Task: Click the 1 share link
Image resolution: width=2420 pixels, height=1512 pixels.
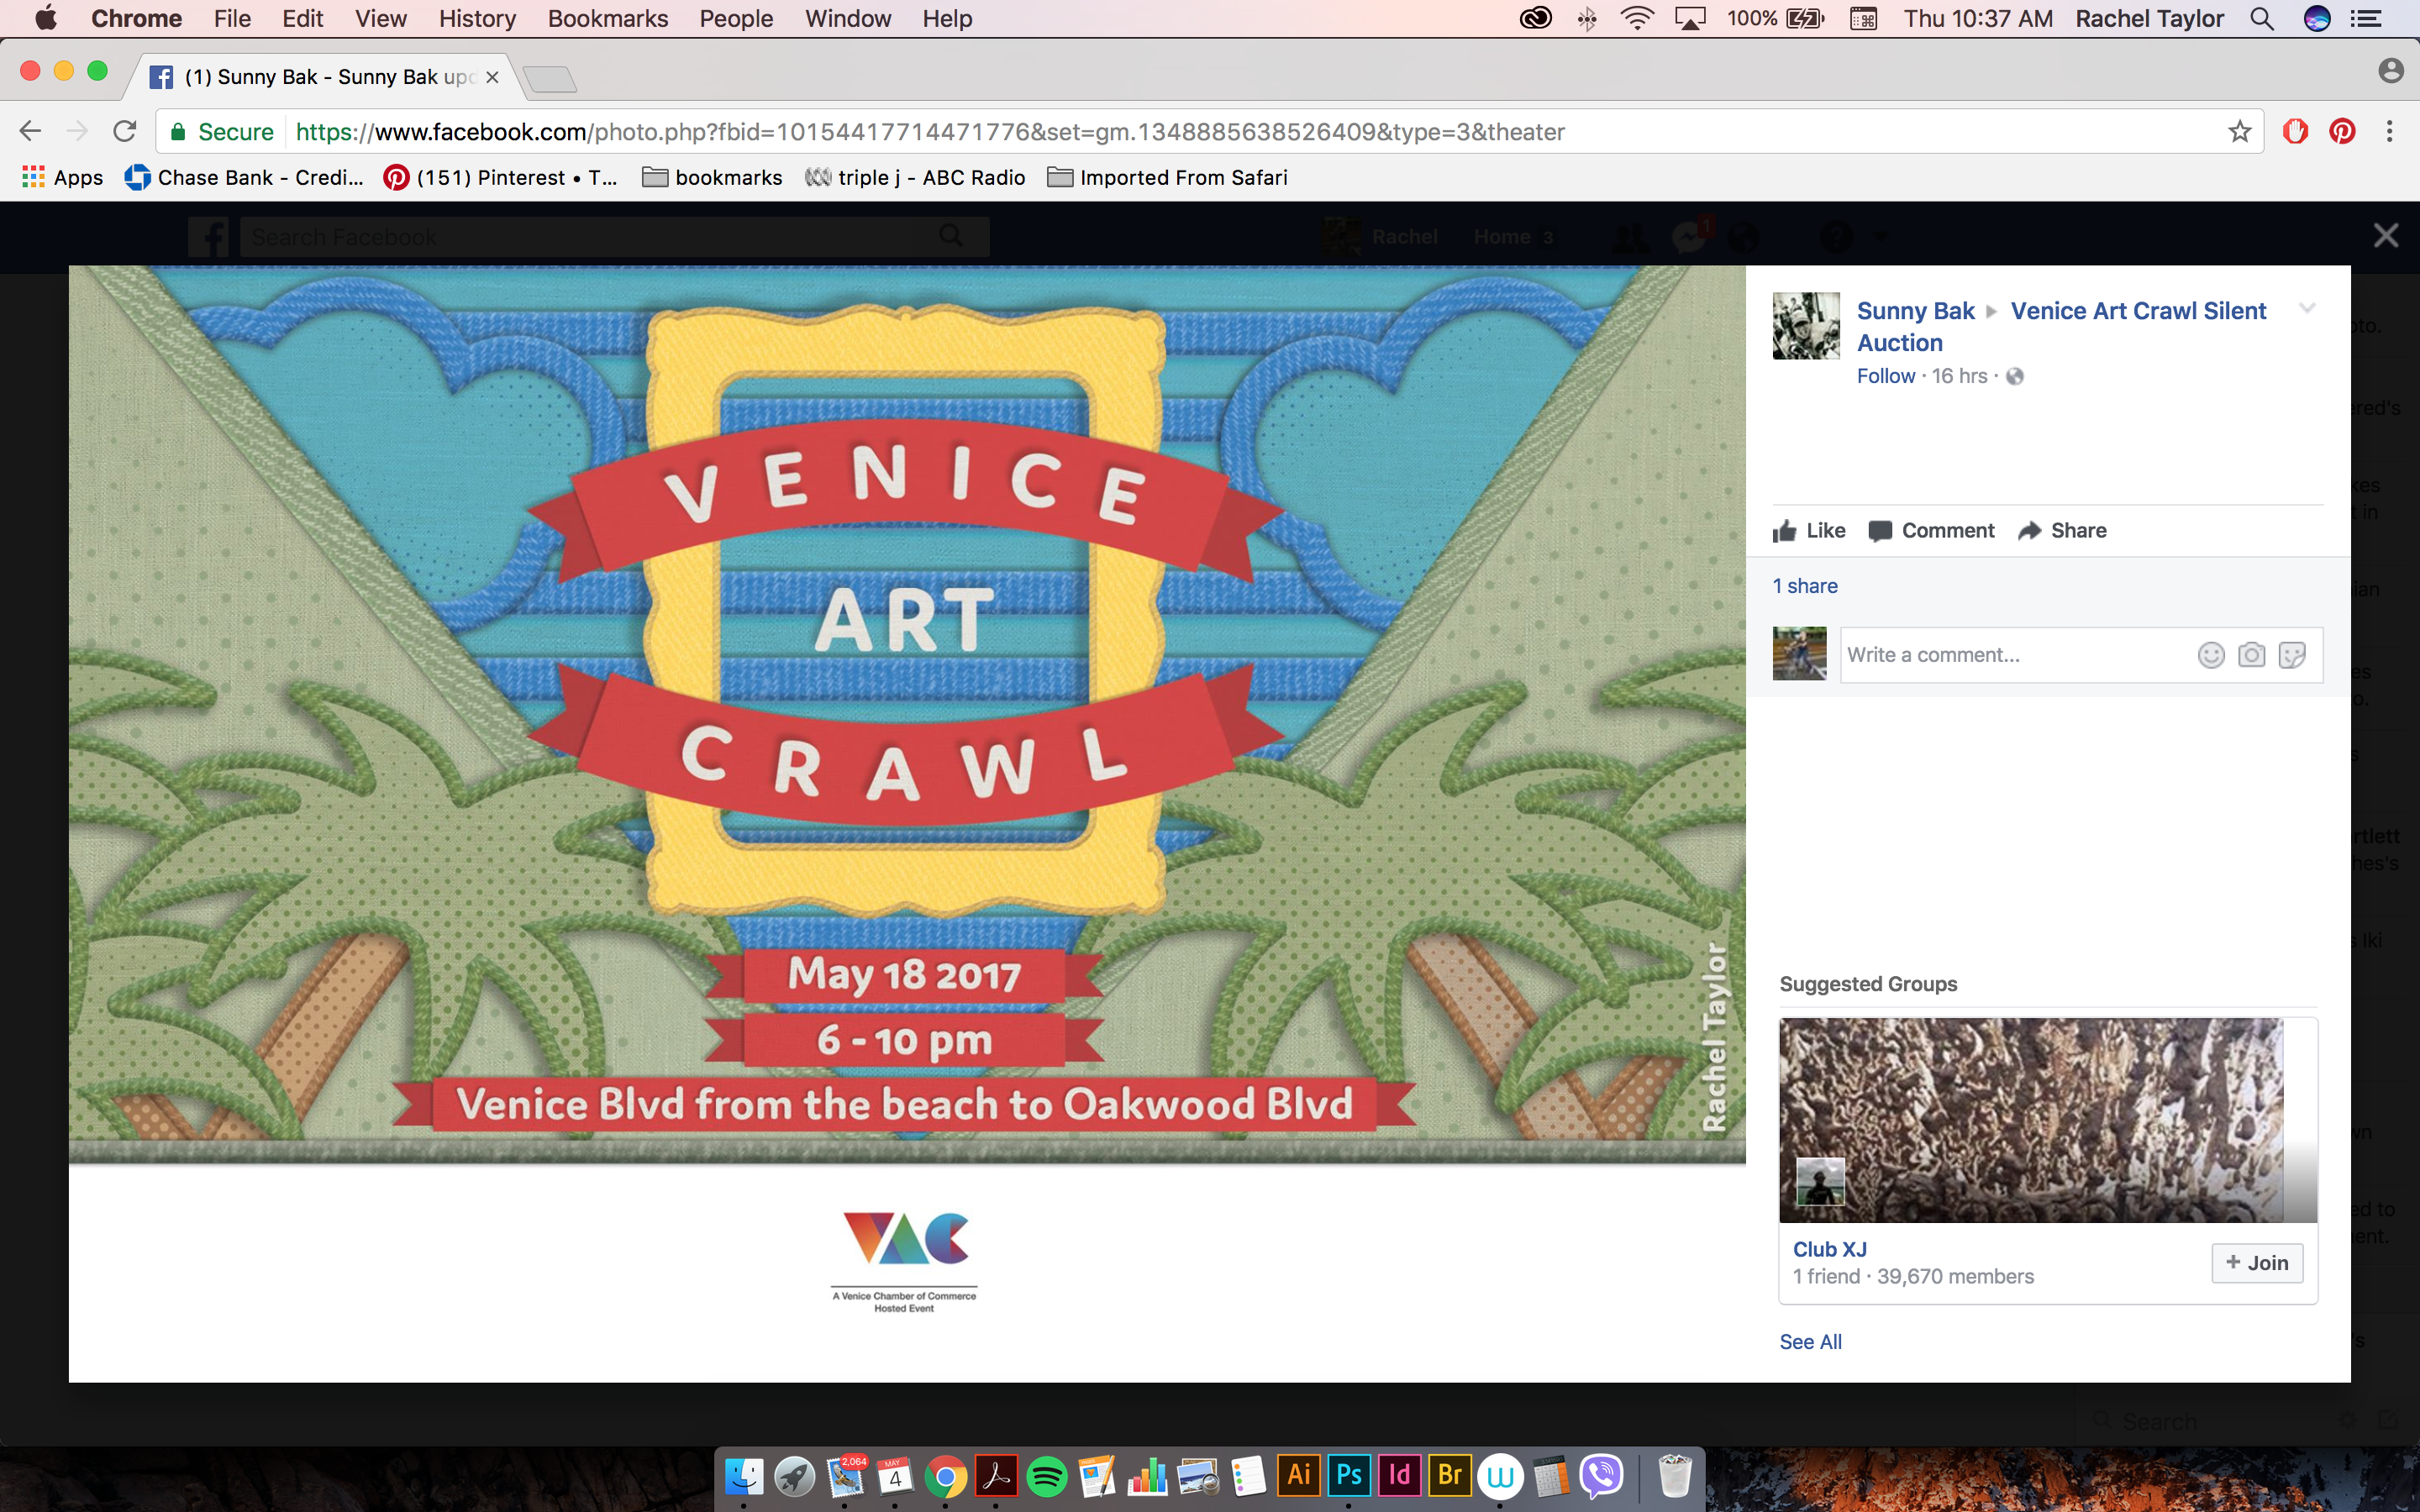Action: click(x=1804, y=586)
